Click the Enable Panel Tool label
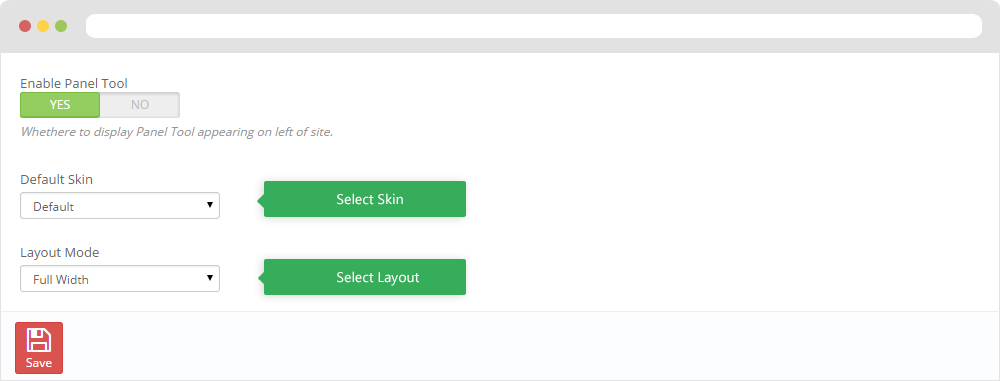Image resolution: width=1000 pixels, height=381 pixels. coord(74,83)
